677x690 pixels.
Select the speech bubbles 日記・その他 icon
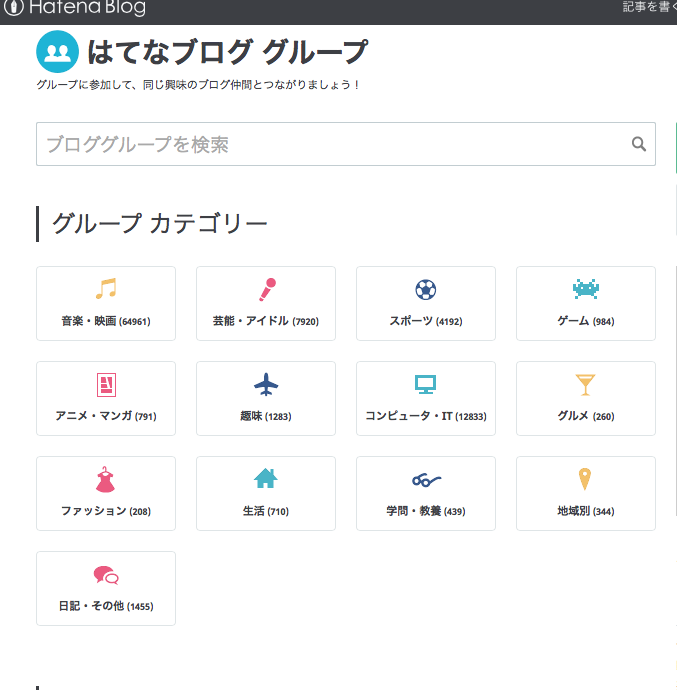pos(106,575)
